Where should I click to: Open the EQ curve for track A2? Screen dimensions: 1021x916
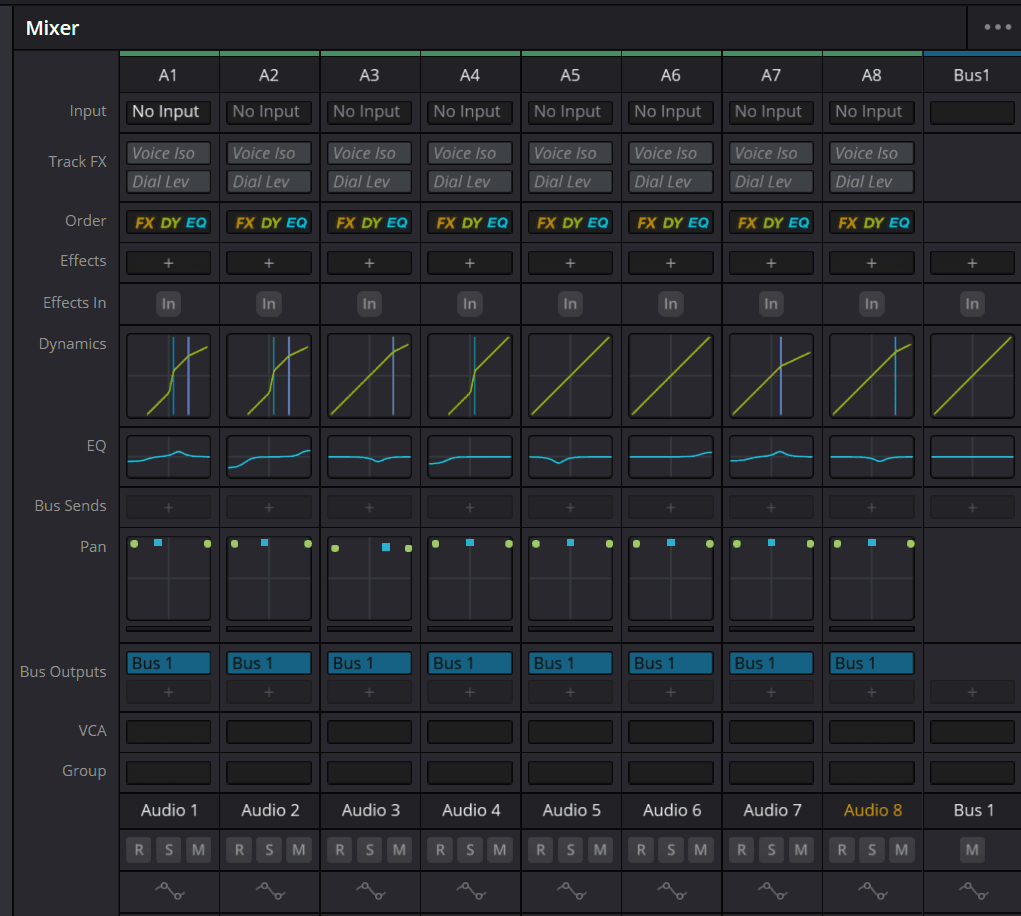[x=269, y=457]
